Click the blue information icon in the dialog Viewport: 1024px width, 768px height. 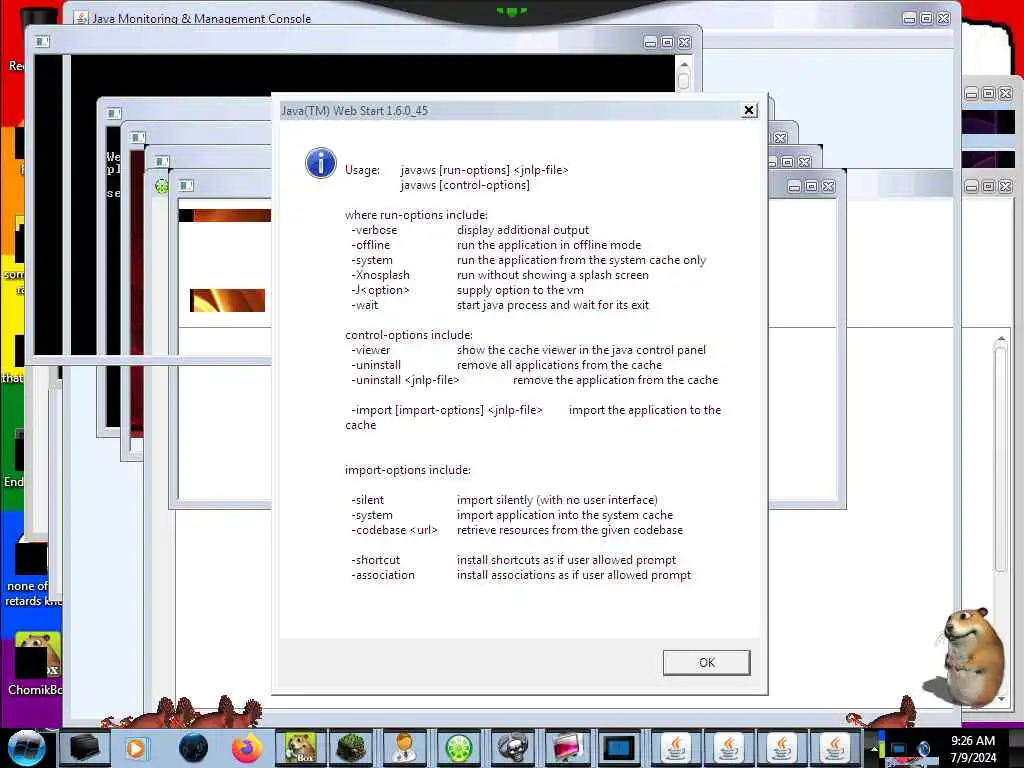pos(321,163)
